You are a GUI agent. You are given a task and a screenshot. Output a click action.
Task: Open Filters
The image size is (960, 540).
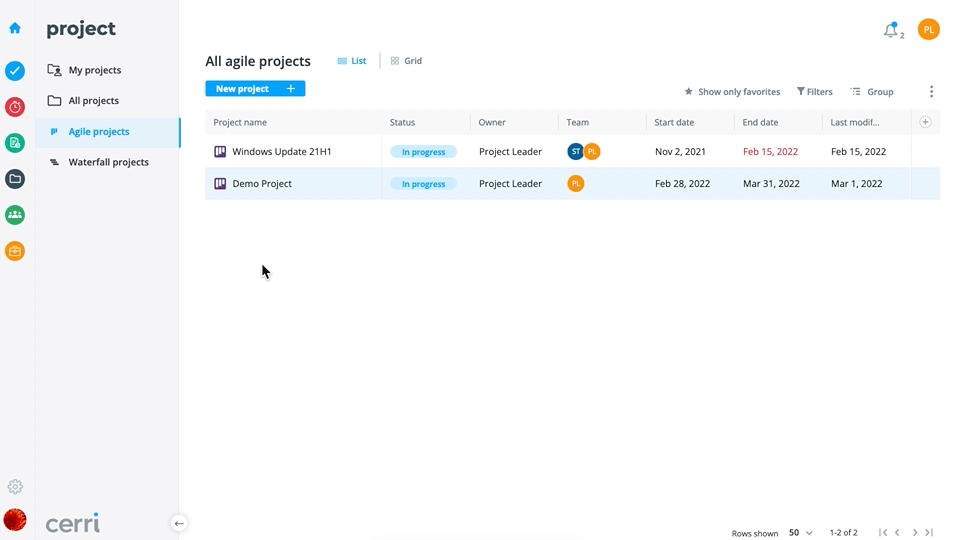coord(814,92)
